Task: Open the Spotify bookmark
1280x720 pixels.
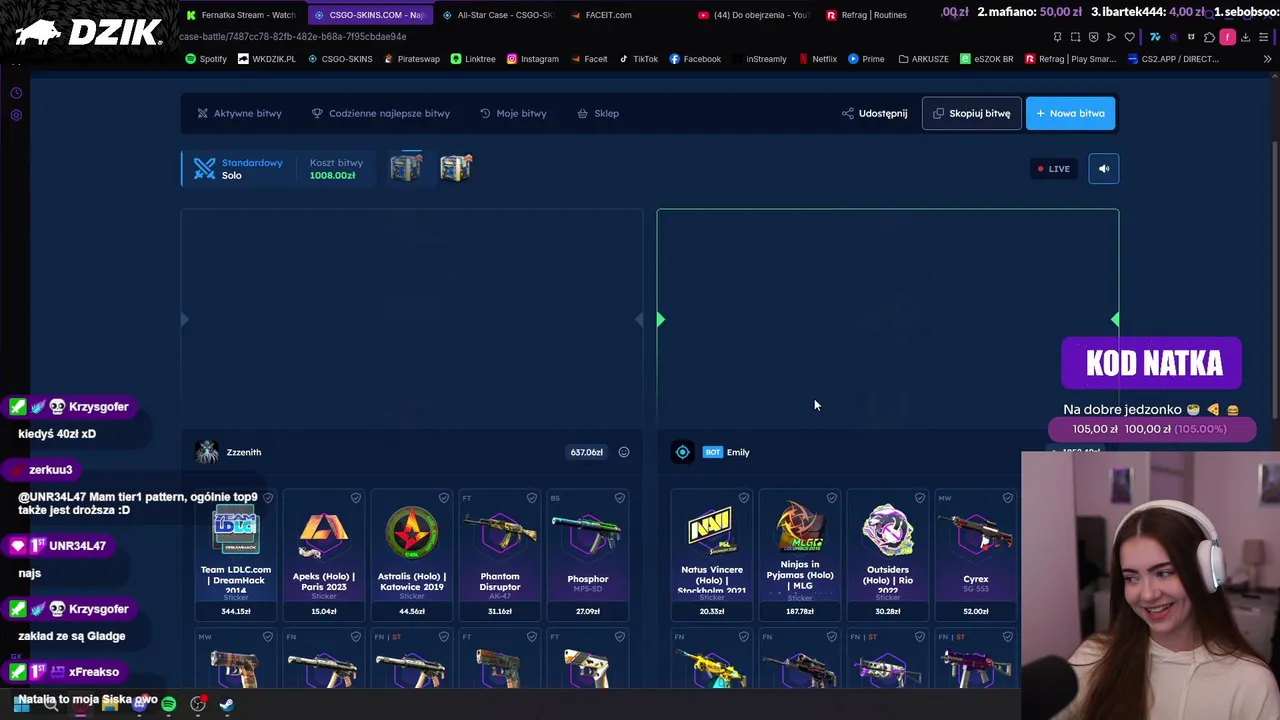Action: click(206, 59)
